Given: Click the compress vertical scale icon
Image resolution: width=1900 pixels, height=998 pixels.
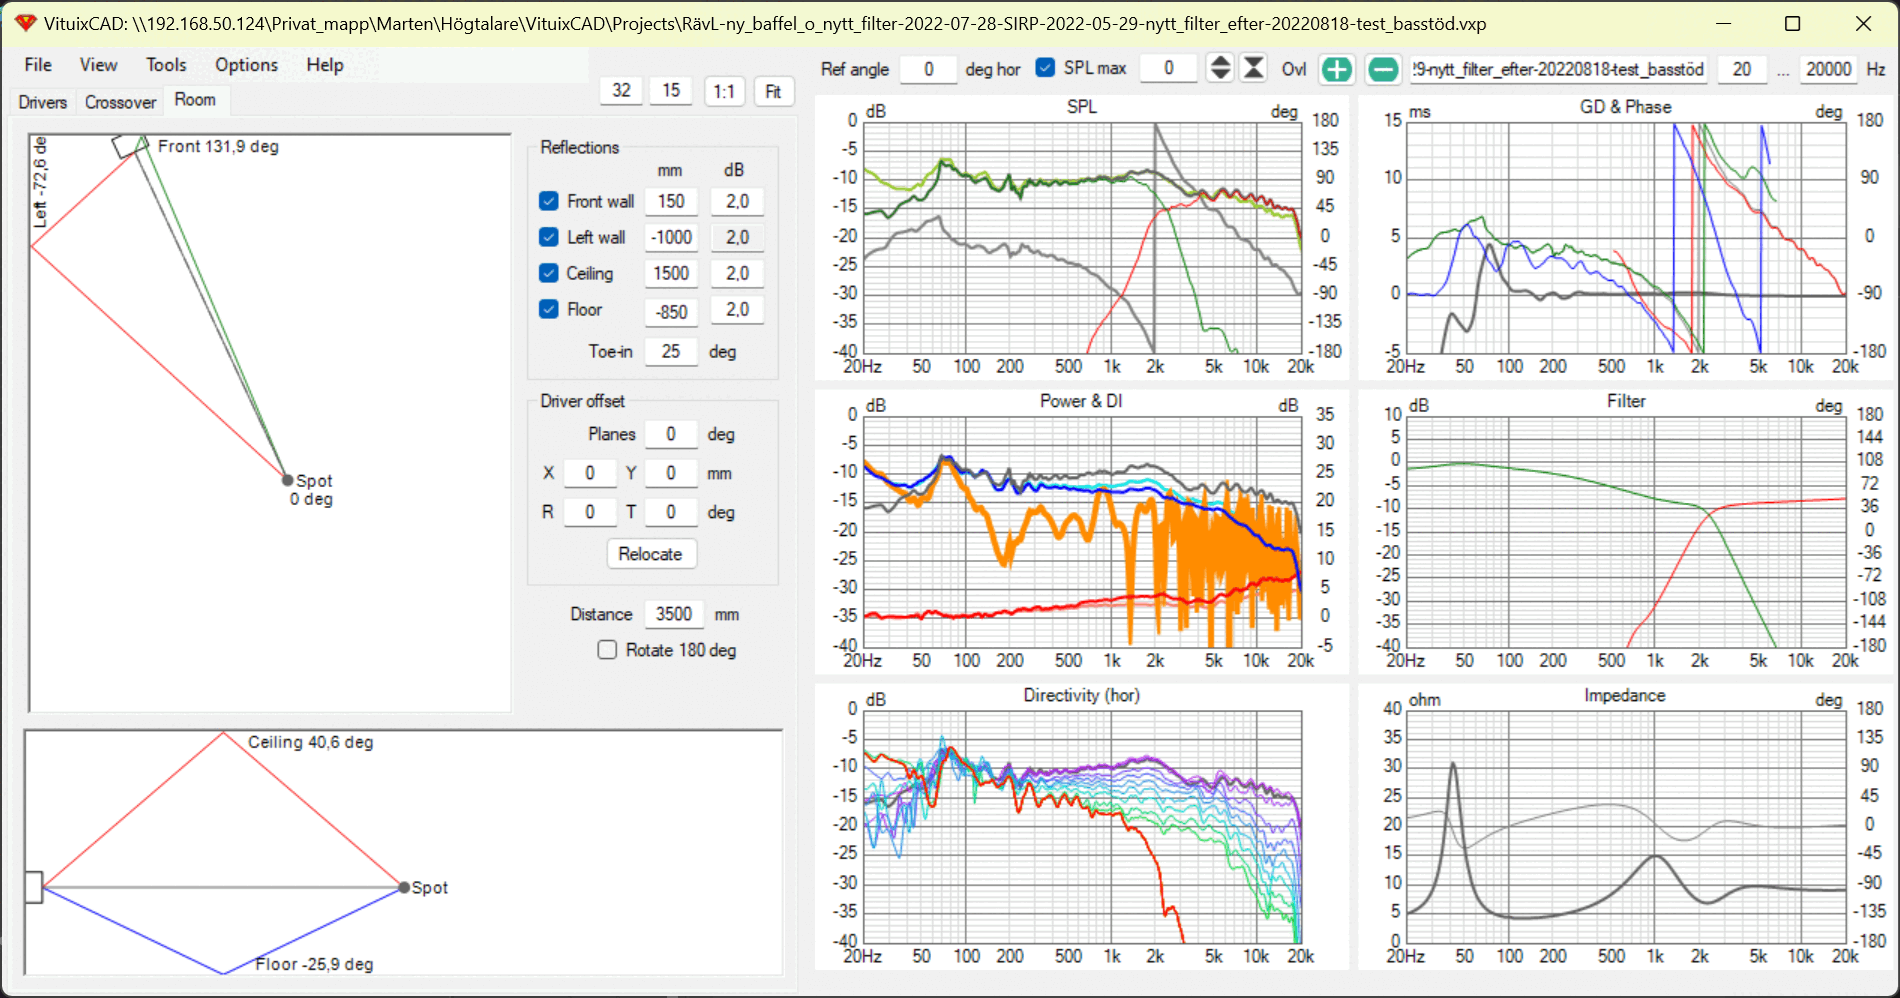Looking at the screenshot, I should coord(1253,68).
